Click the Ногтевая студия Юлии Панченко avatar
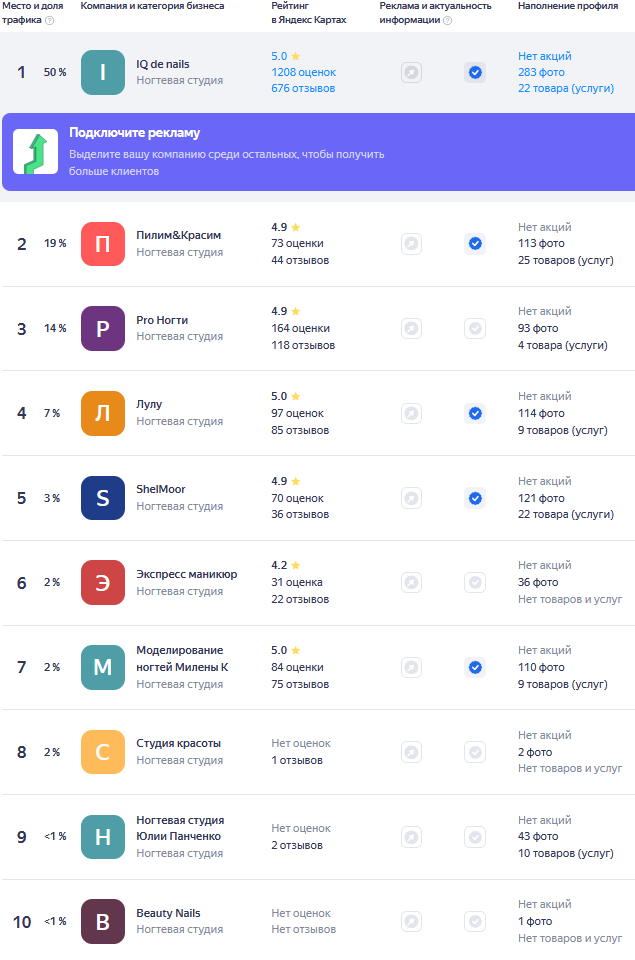This screenshot has height=960, width=635. 103,837
